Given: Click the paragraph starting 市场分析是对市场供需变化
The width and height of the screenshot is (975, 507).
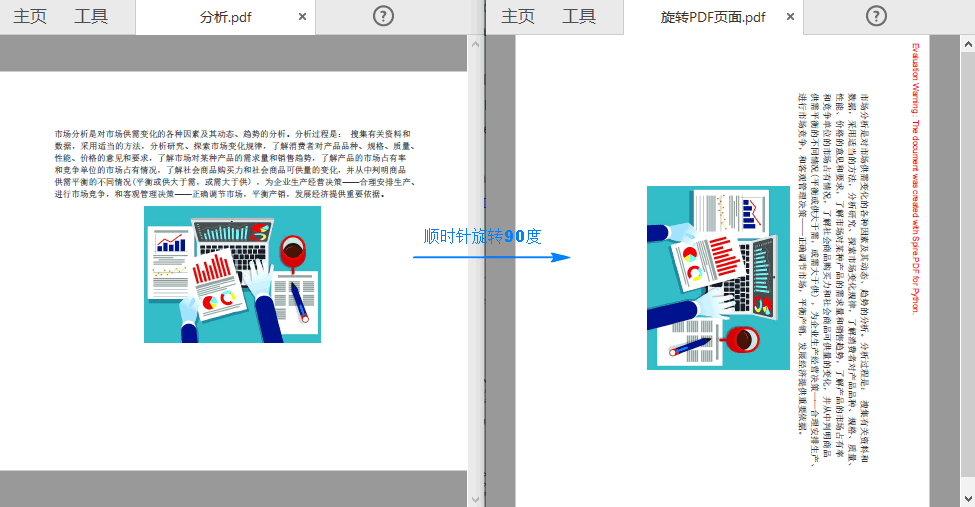Looking at the screenshot, I should point(234,164).
